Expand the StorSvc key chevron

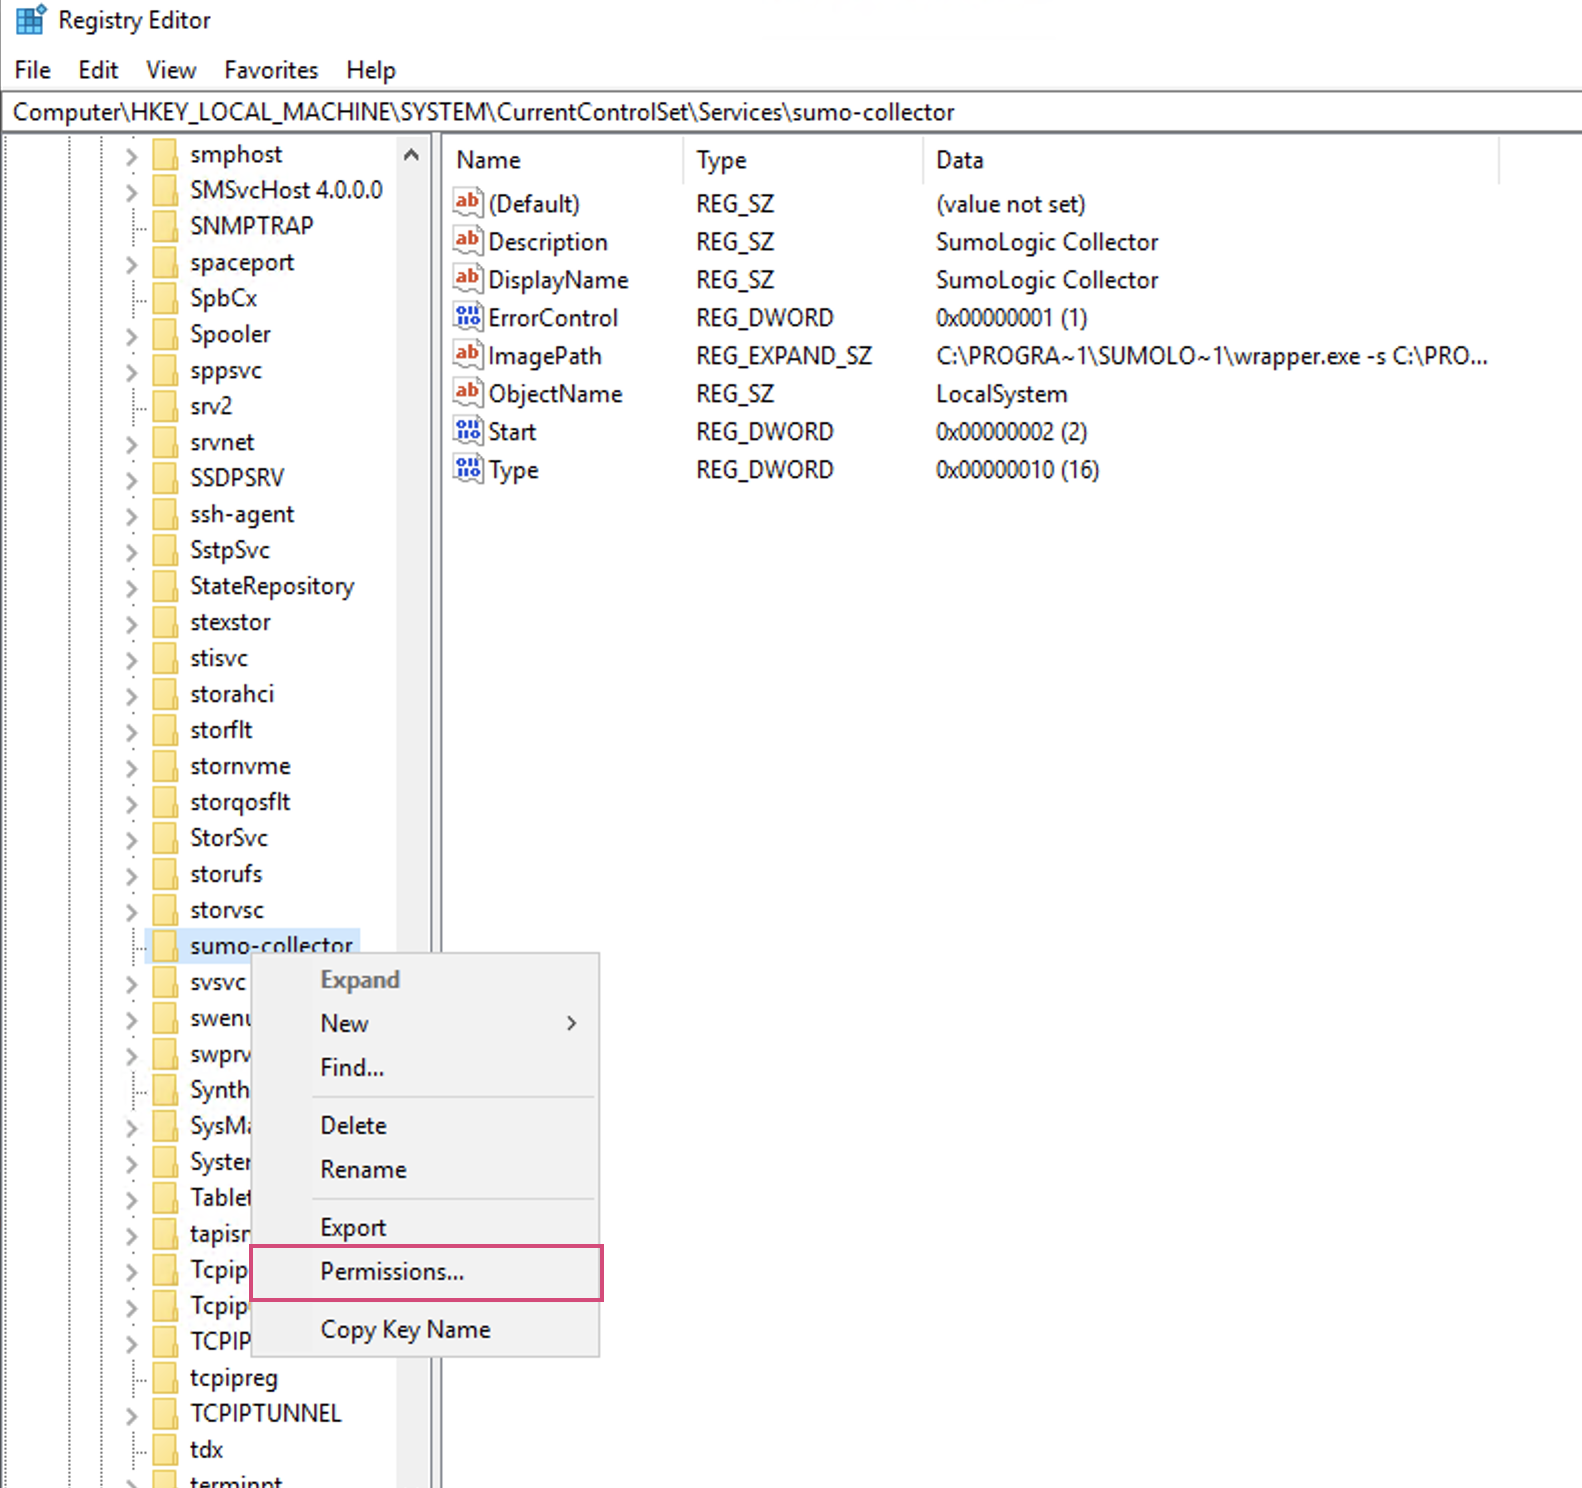point(131,839)
